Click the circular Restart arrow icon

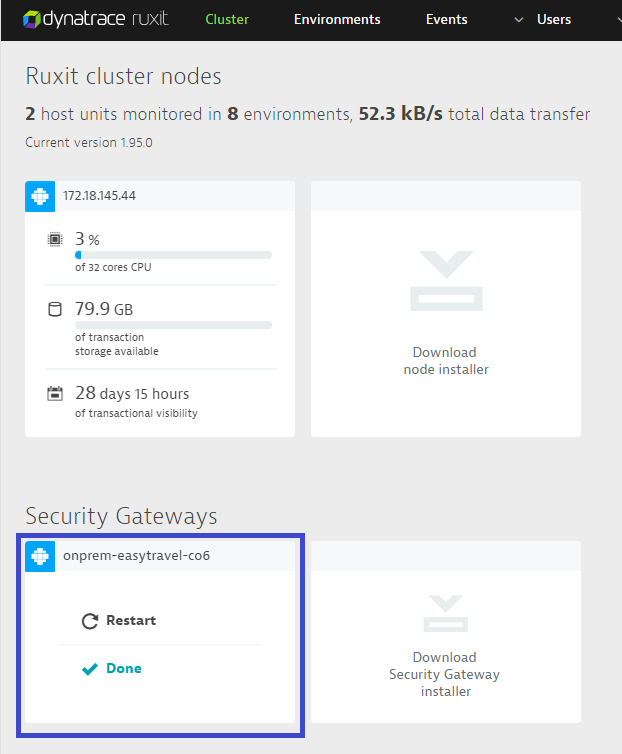pyautogui.click(x=90, y=621)
